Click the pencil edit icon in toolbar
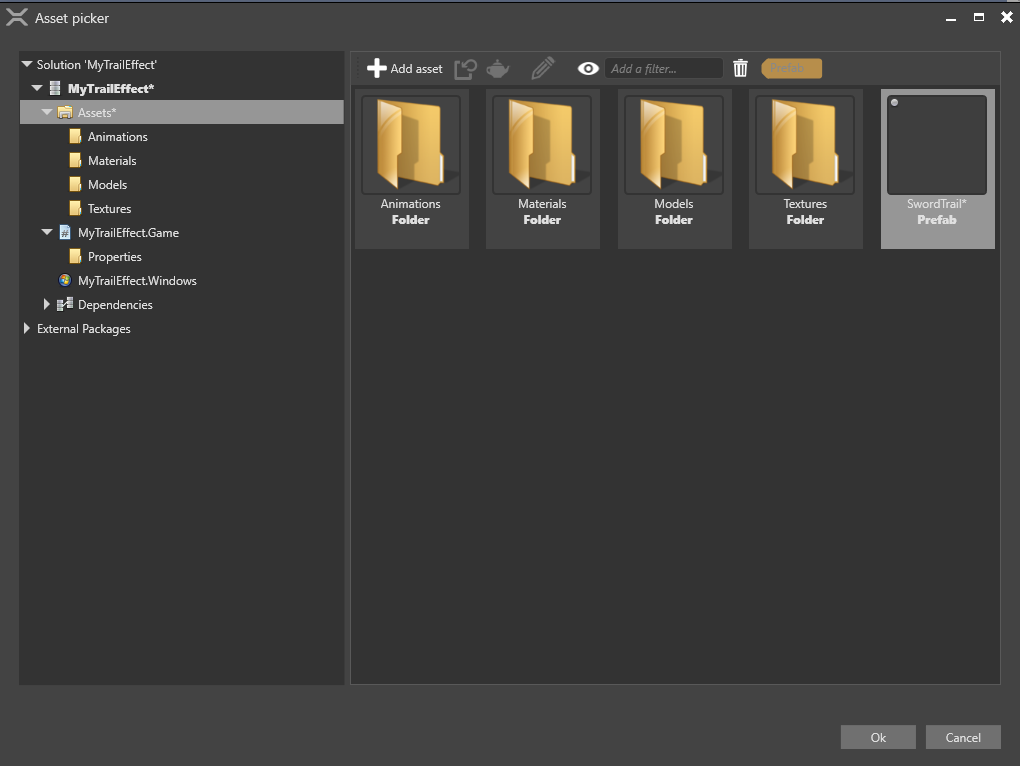 point(542,68)
